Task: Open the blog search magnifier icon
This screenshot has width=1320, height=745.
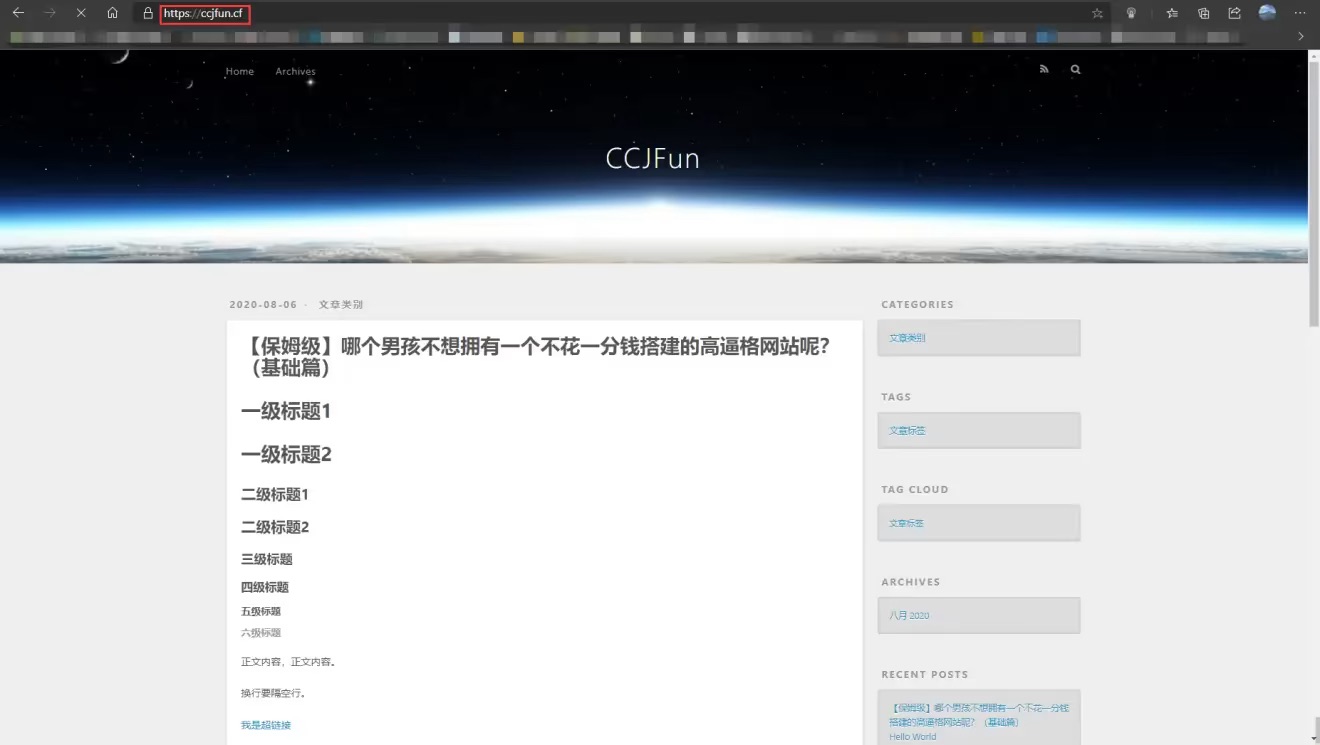Action: [x=1075, y=69]
